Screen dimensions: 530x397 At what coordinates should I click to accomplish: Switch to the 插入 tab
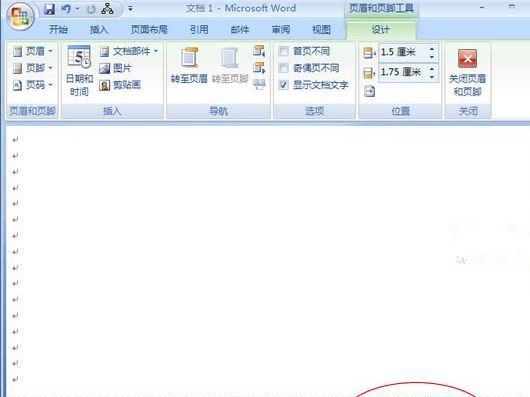[99, 30]
